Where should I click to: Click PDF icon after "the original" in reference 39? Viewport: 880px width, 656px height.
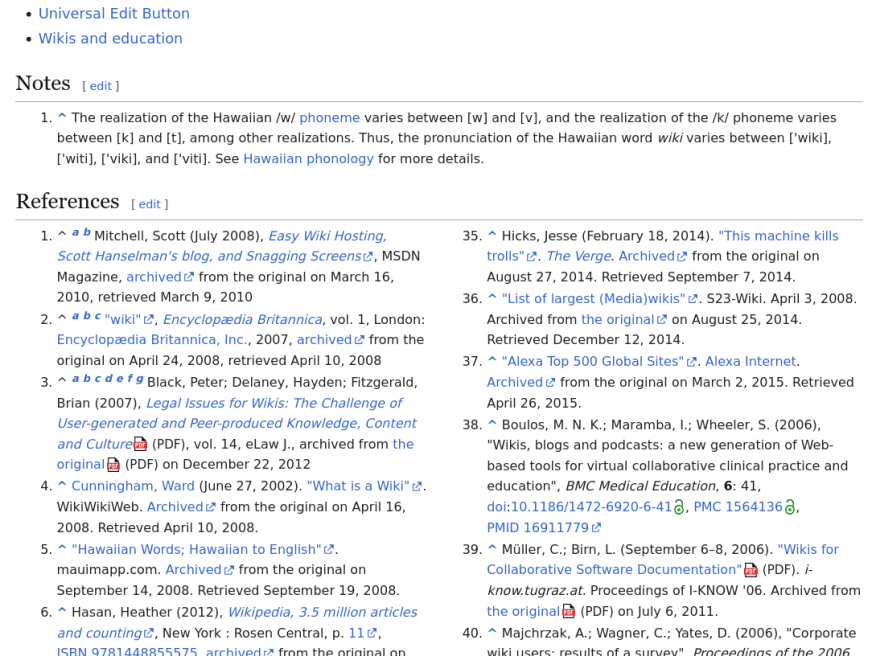[x=569, y=612]
